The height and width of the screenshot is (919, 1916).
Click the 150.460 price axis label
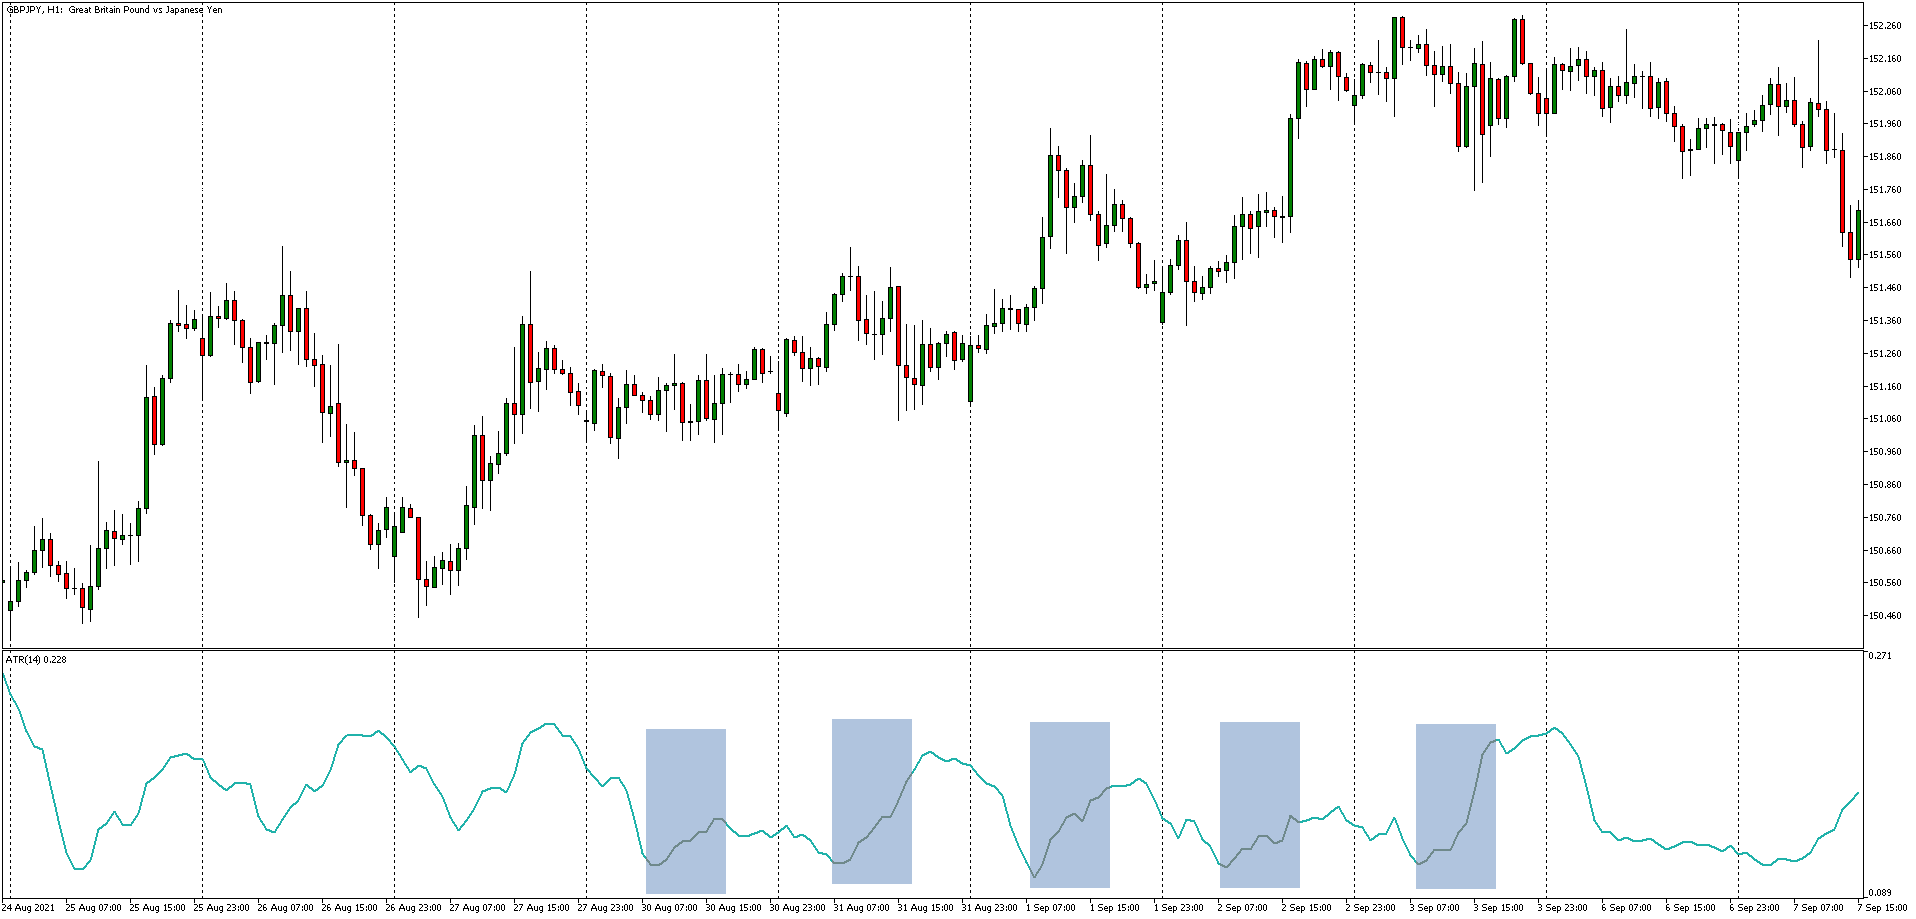click(1884, 616)
